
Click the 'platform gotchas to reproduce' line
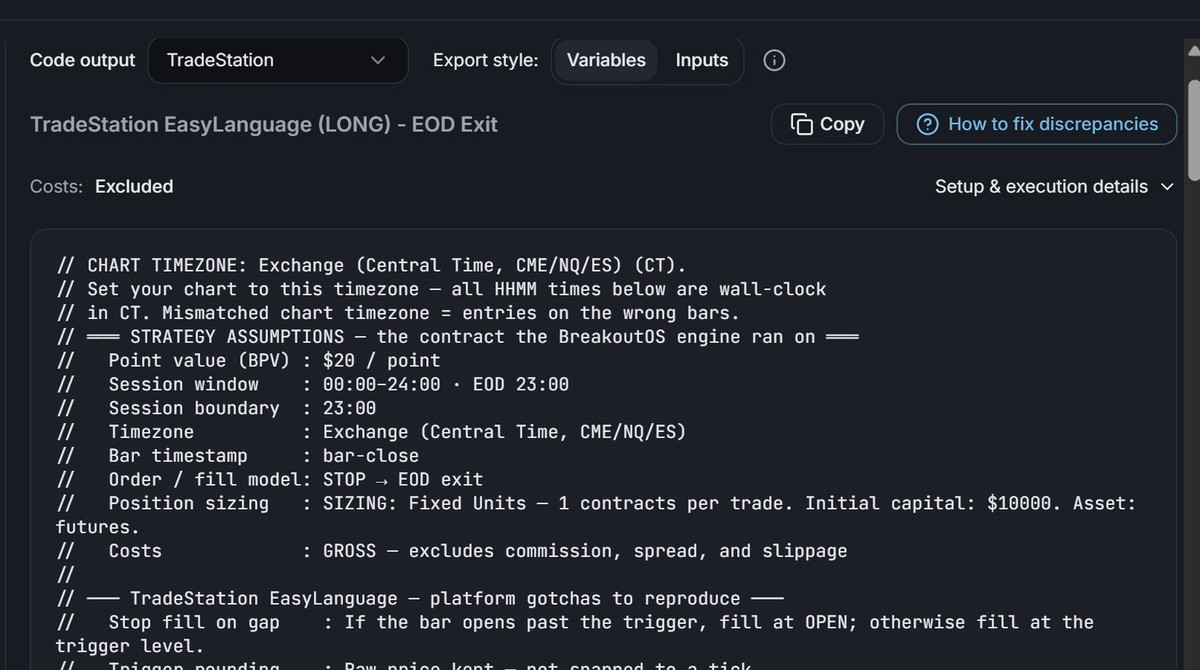pos(419,598)
